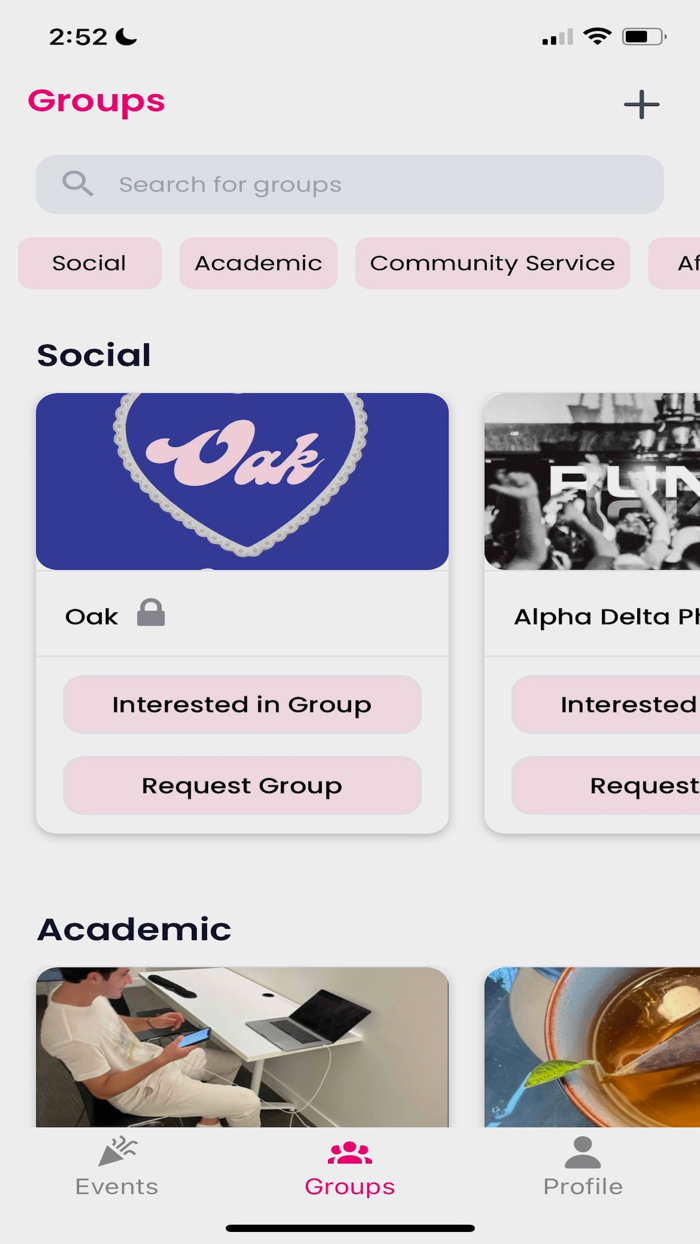Tap Interested in Group for the Oak group
This screenshot has width=700, height=1244.
point(242,704)
